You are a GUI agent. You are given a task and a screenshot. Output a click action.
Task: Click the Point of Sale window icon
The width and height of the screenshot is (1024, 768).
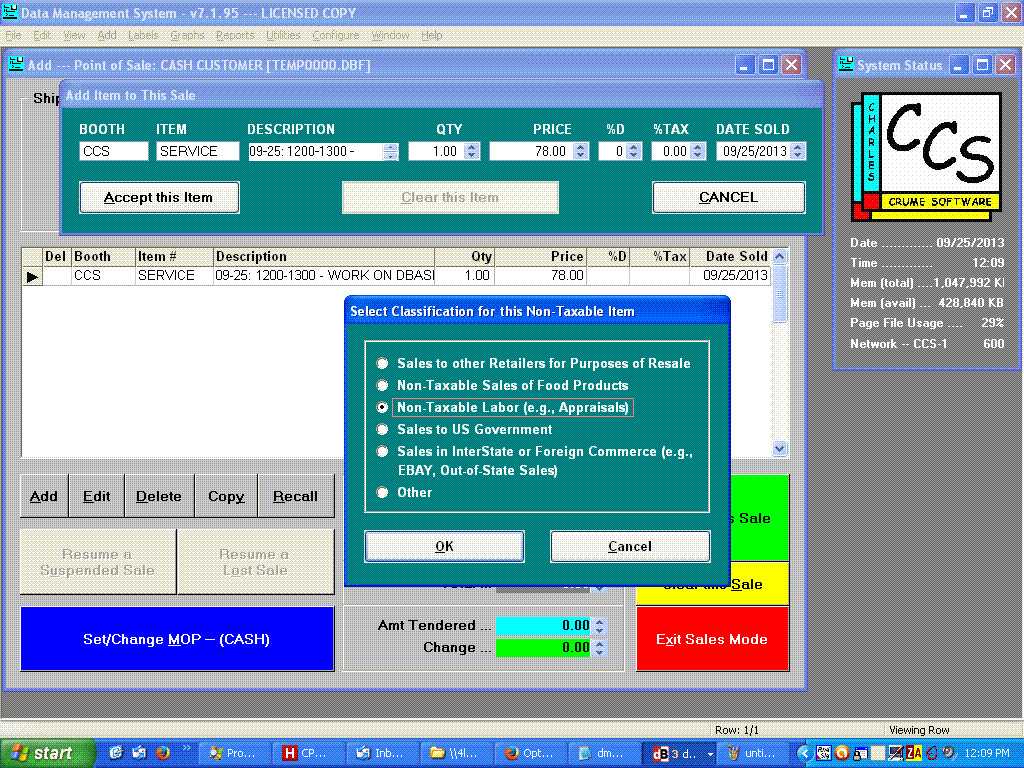[x=16, y=64]
